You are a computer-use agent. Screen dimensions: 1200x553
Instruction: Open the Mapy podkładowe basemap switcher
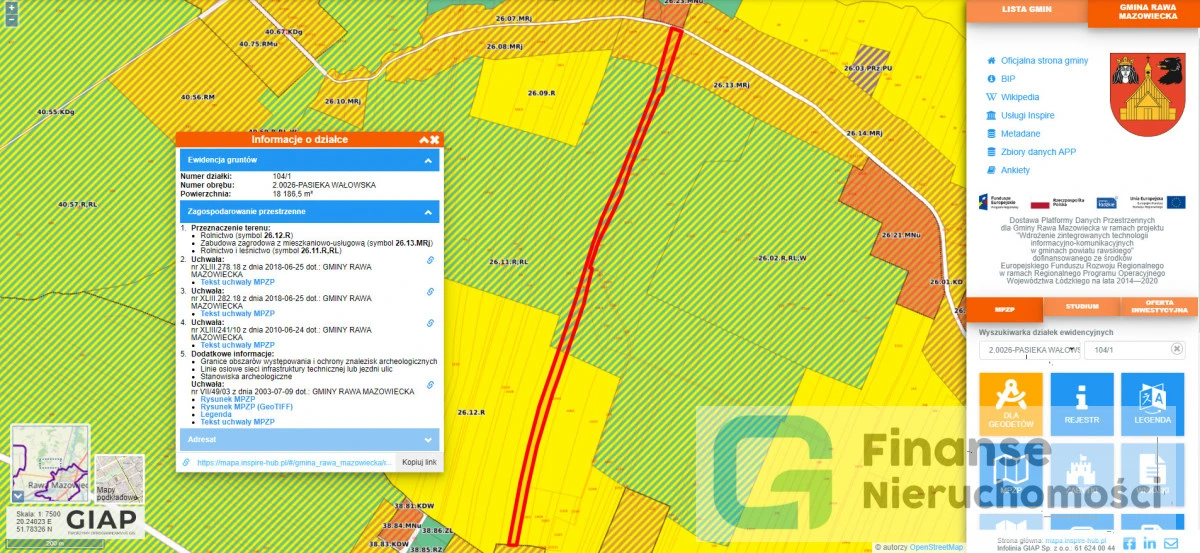pos(119,479)
